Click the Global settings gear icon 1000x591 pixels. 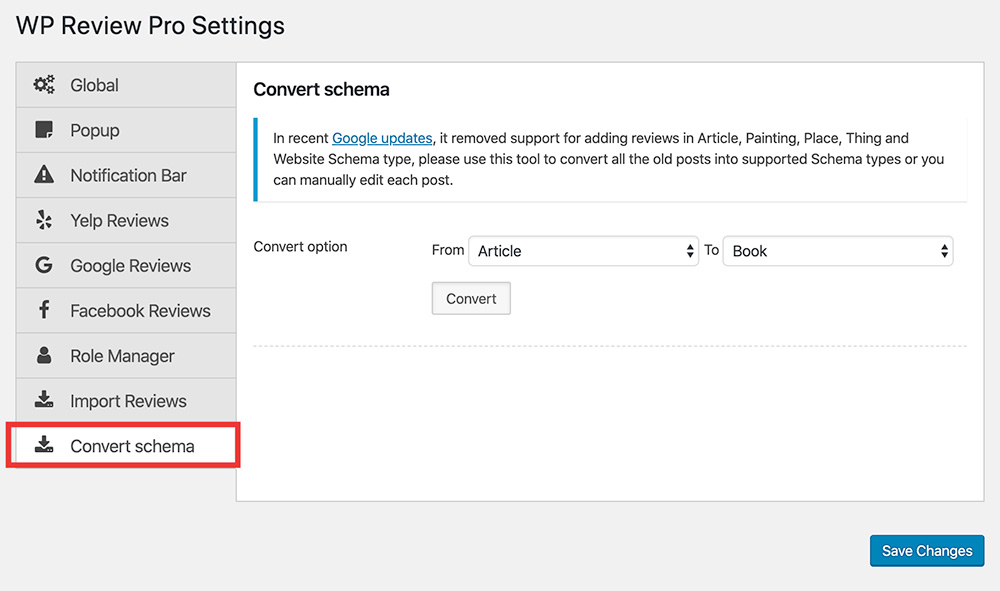coord(44,85)
